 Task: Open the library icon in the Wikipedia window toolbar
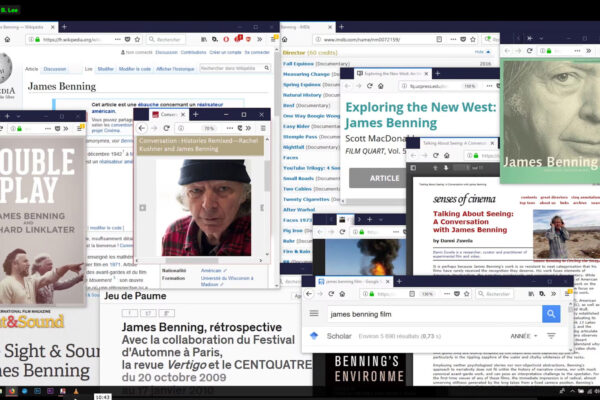[x=204, y=39]
